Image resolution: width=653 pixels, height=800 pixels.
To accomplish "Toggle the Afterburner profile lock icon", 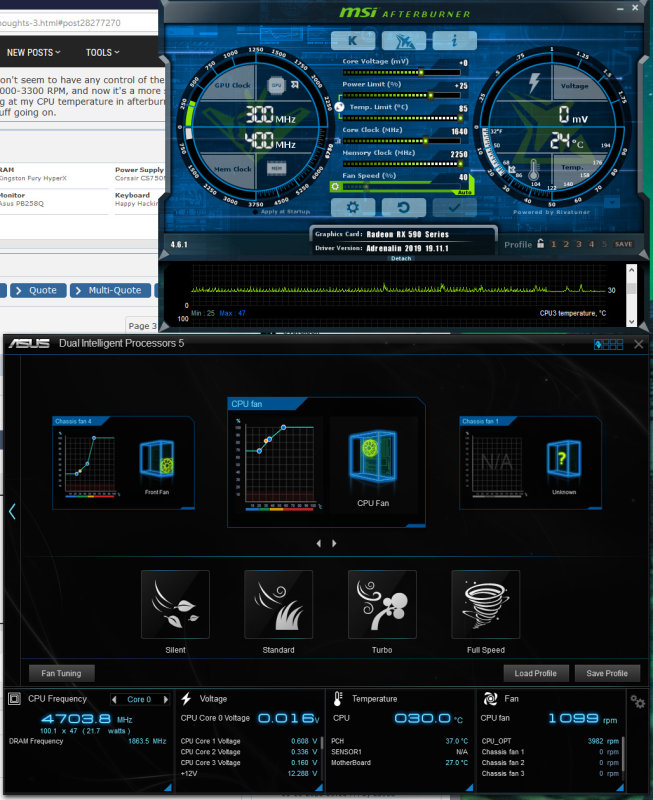I will tap(540, 243).
